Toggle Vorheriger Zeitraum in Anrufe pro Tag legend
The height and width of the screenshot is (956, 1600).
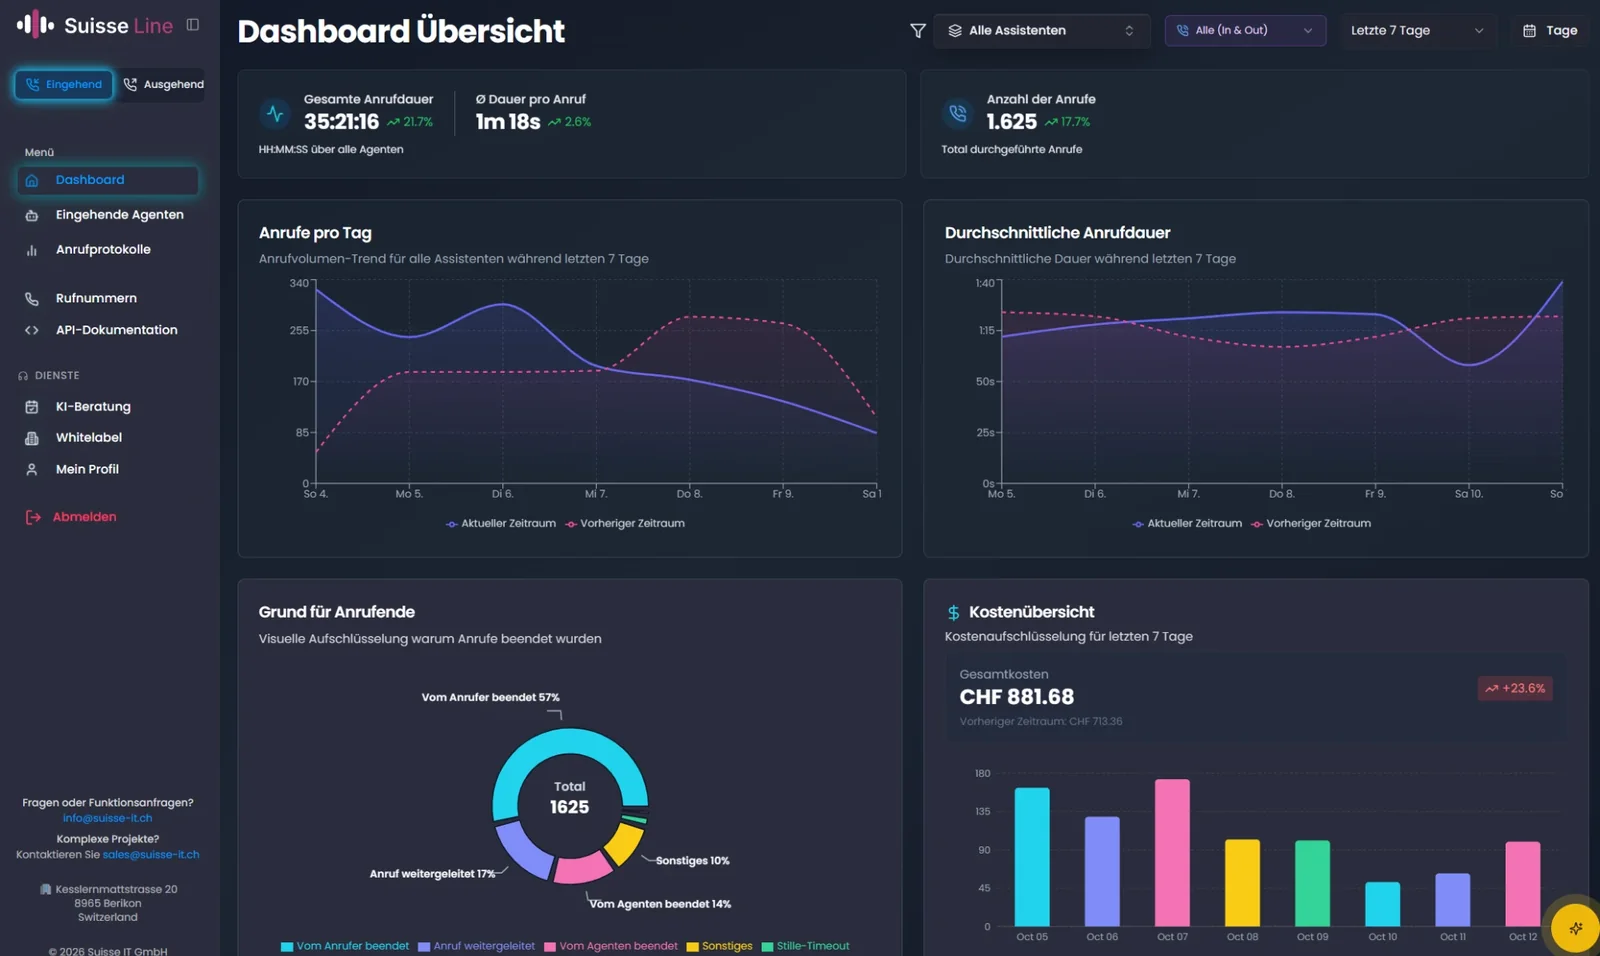625,523
